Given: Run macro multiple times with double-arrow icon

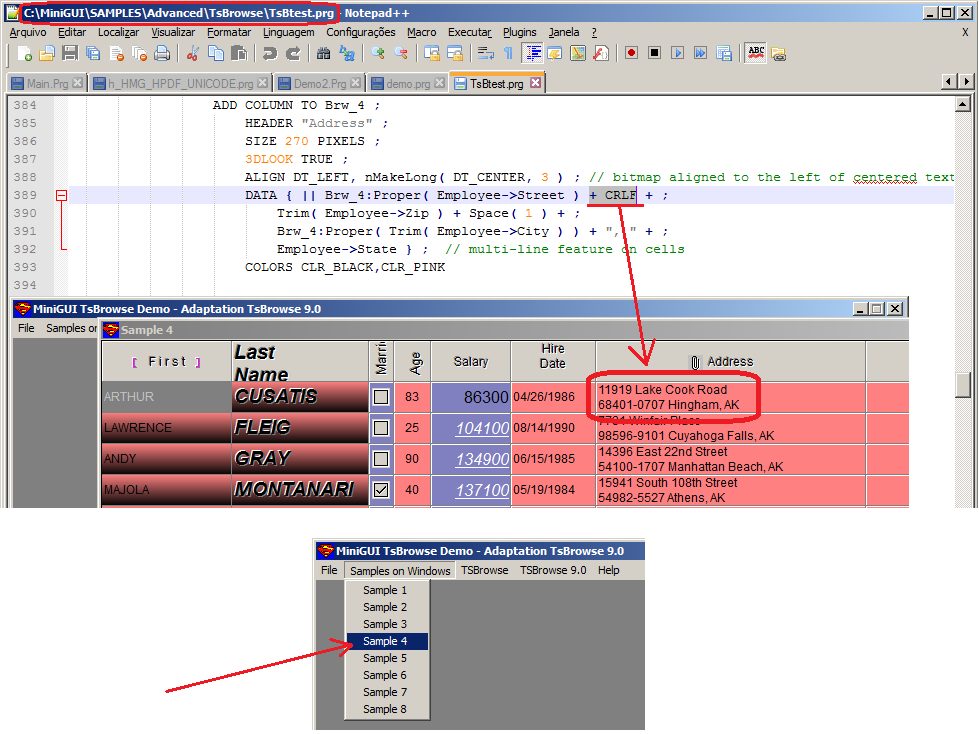Looking at the screenshot, I should 701,54.
